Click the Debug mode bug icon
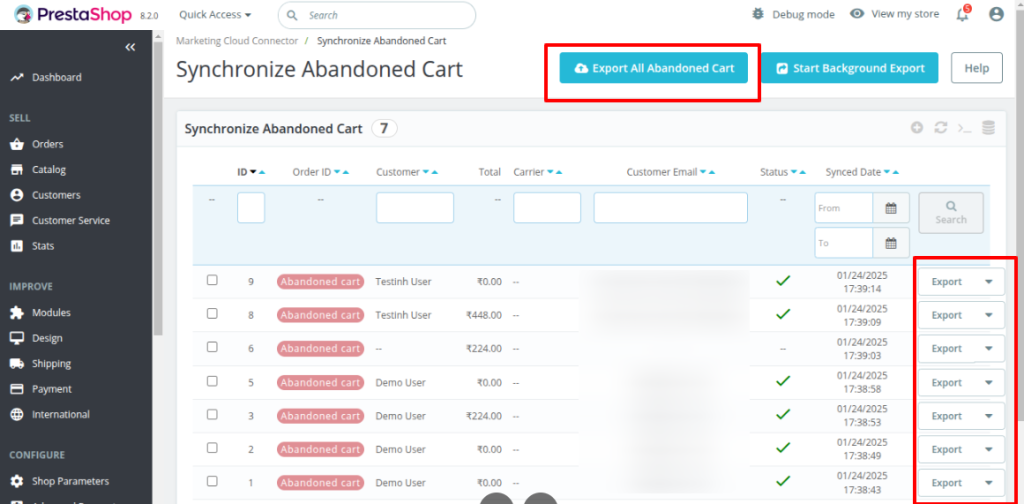The image size is (1024, 504). coord(758,14)
